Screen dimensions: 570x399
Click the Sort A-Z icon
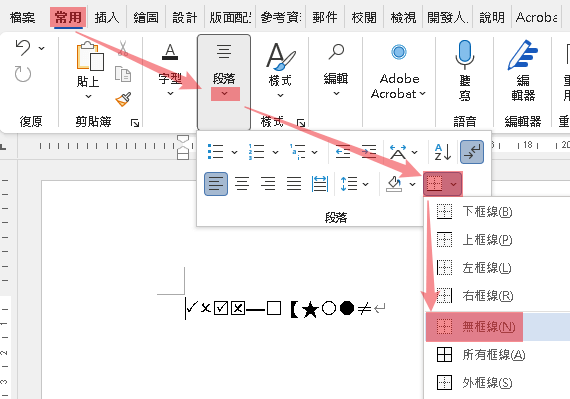pyautogui.click(x=443, y=152)
